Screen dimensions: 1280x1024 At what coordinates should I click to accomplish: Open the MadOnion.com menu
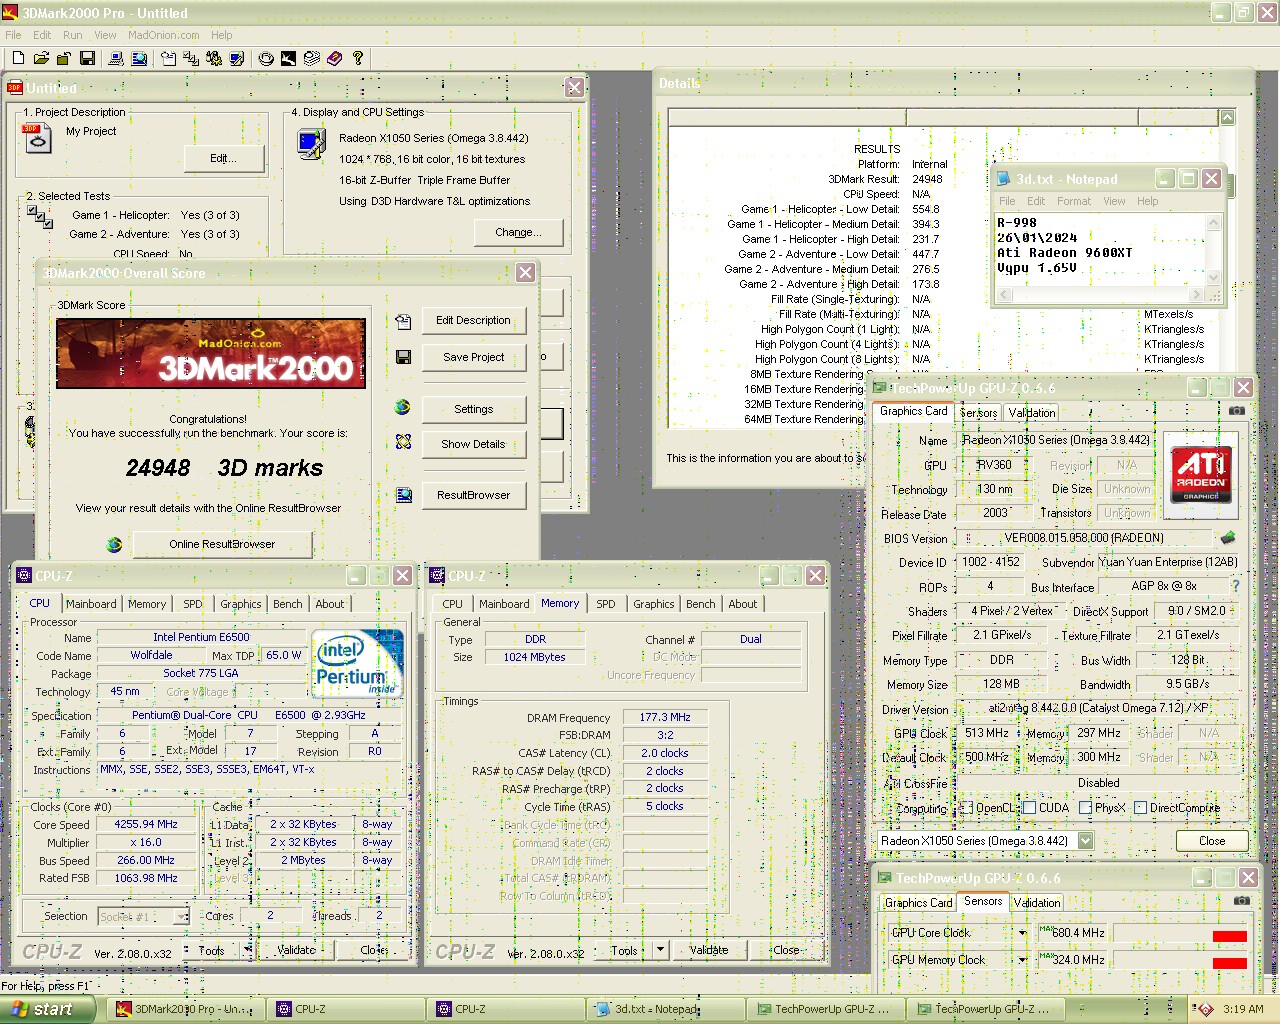coord(163,35)
